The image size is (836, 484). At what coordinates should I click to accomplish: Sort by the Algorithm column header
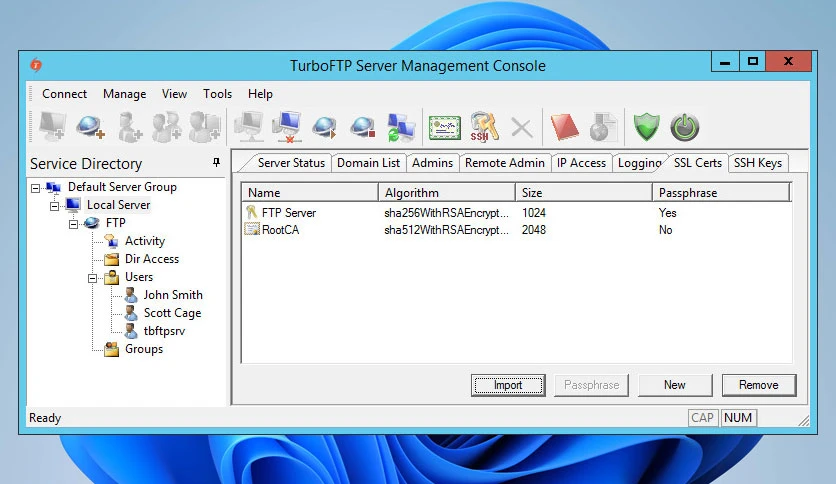(x=447, y=192)
